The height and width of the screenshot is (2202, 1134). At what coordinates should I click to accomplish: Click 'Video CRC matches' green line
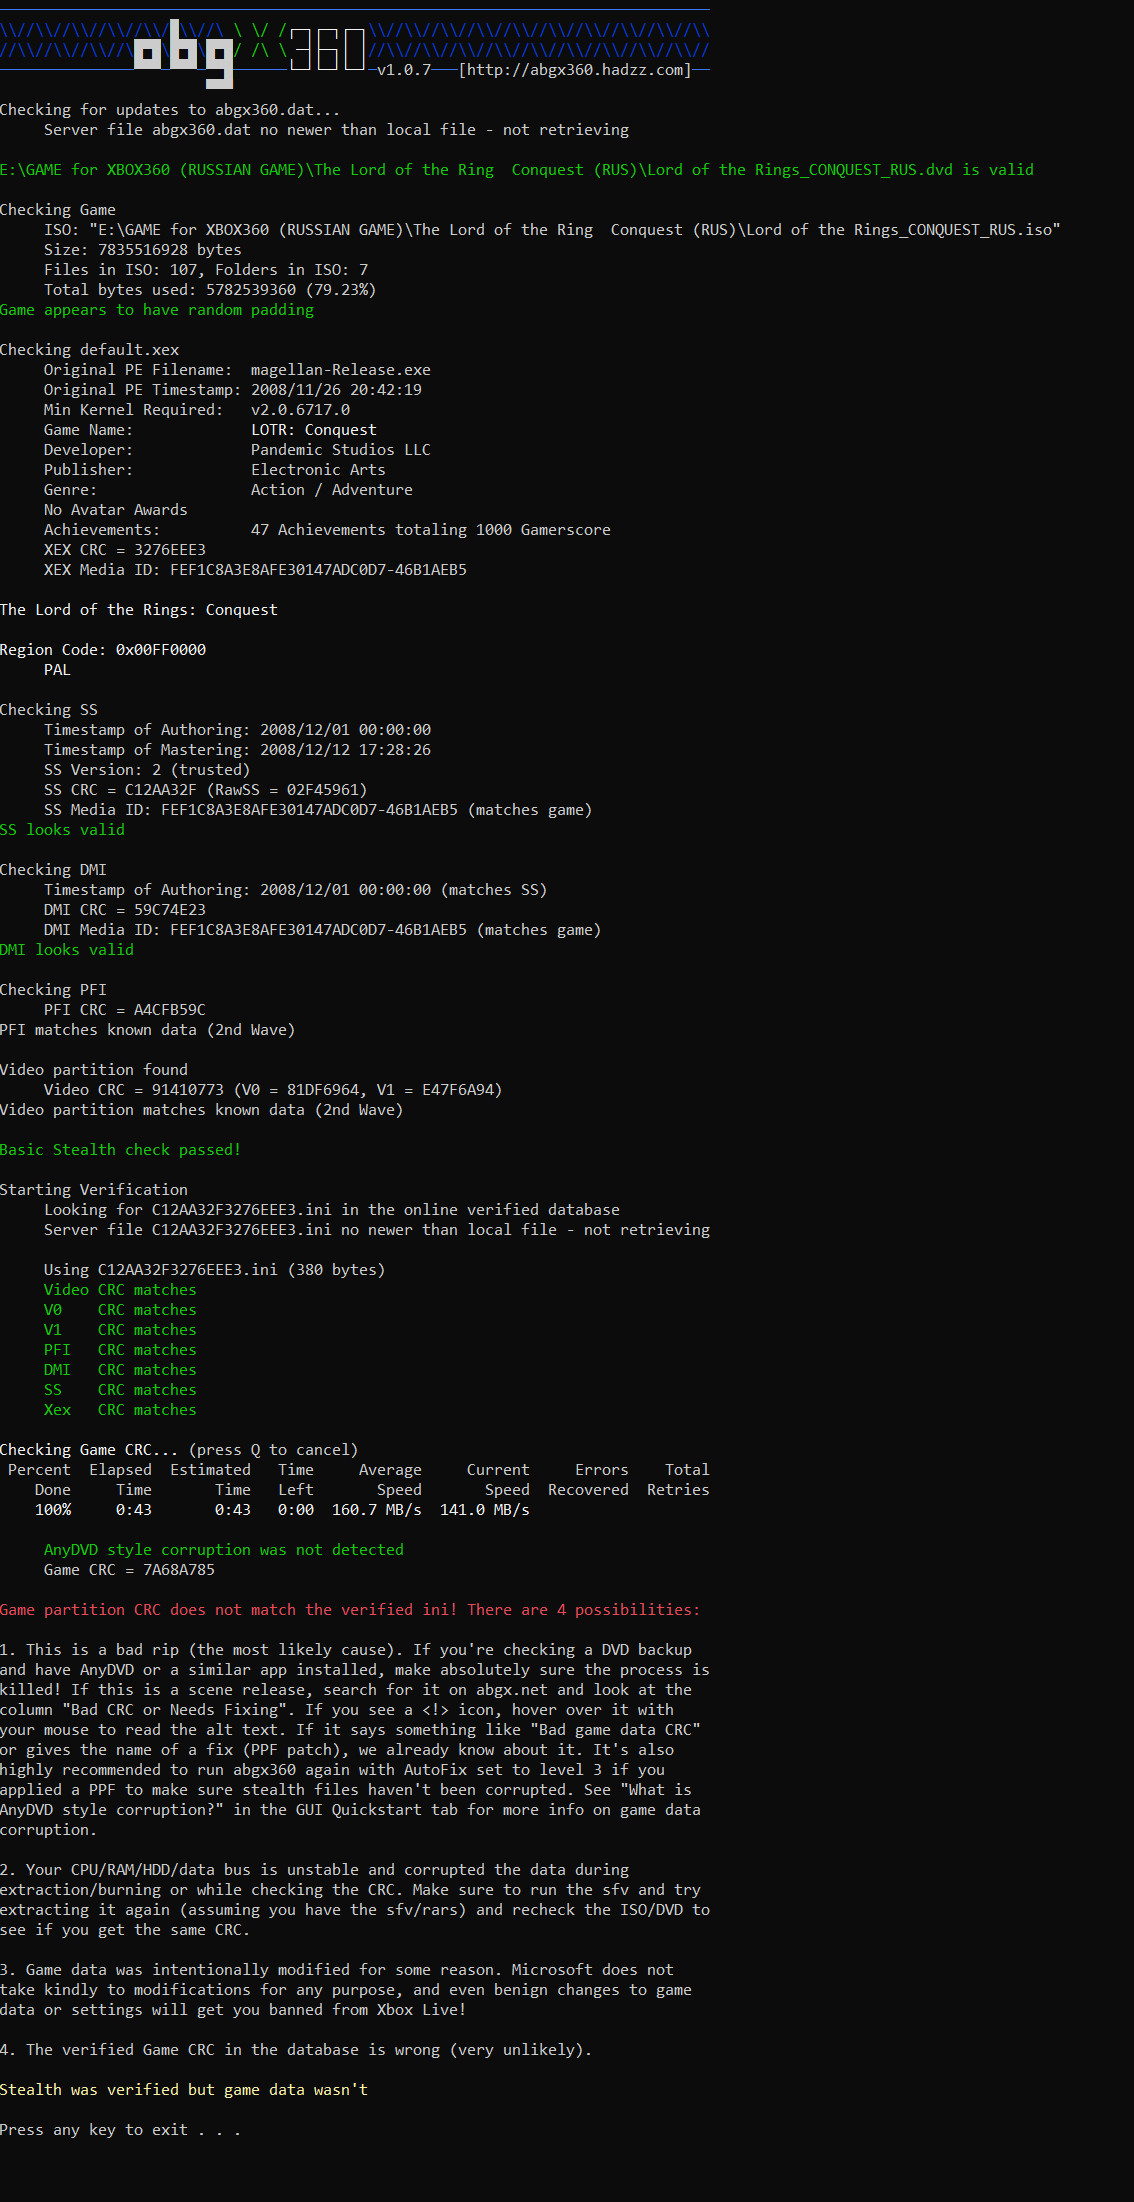[120, 1290]
